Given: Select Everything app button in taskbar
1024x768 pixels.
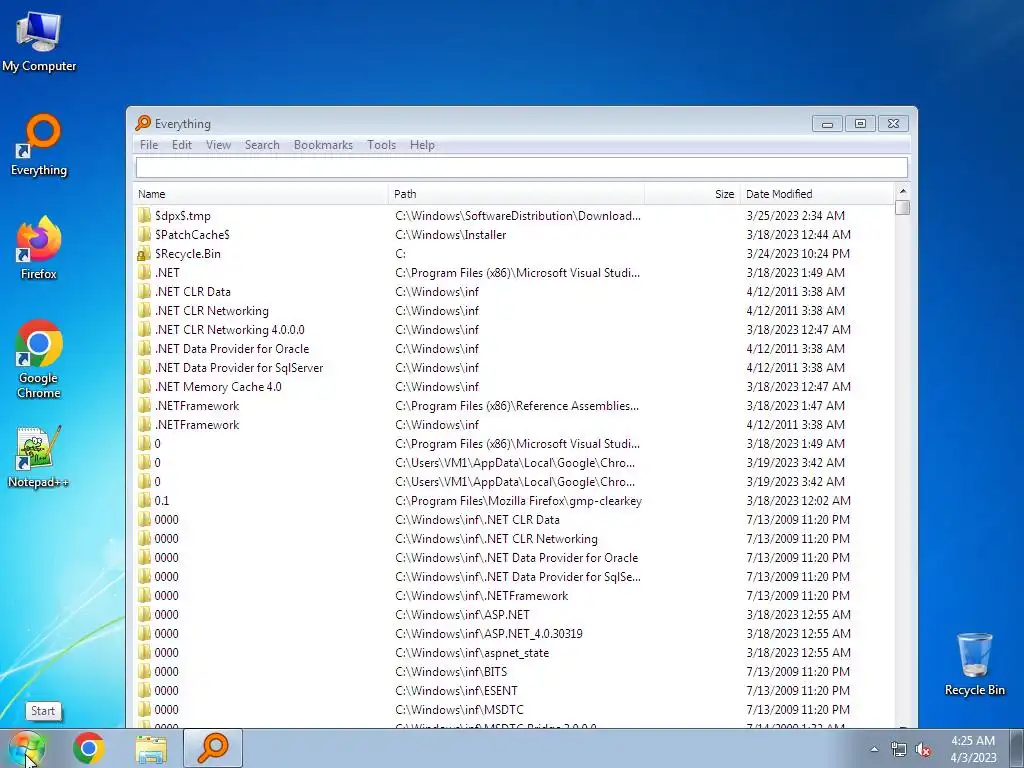Looking at the screenshot, I should [213, 748].
